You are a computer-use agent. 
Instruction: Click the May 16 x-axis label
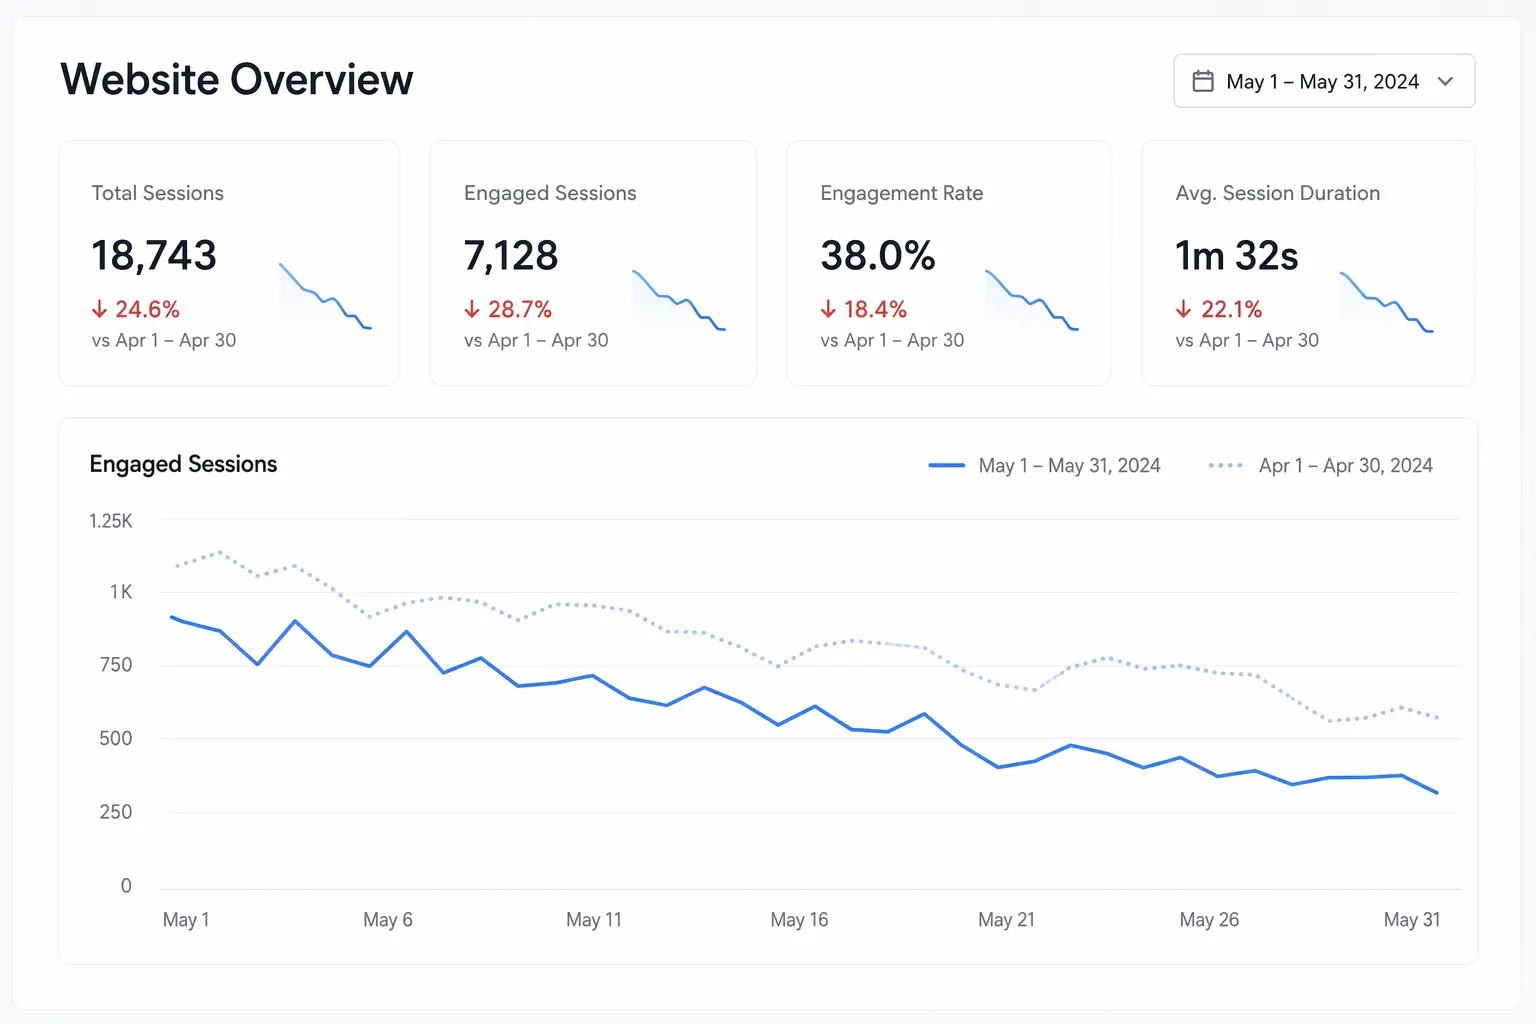pos(799,920)
